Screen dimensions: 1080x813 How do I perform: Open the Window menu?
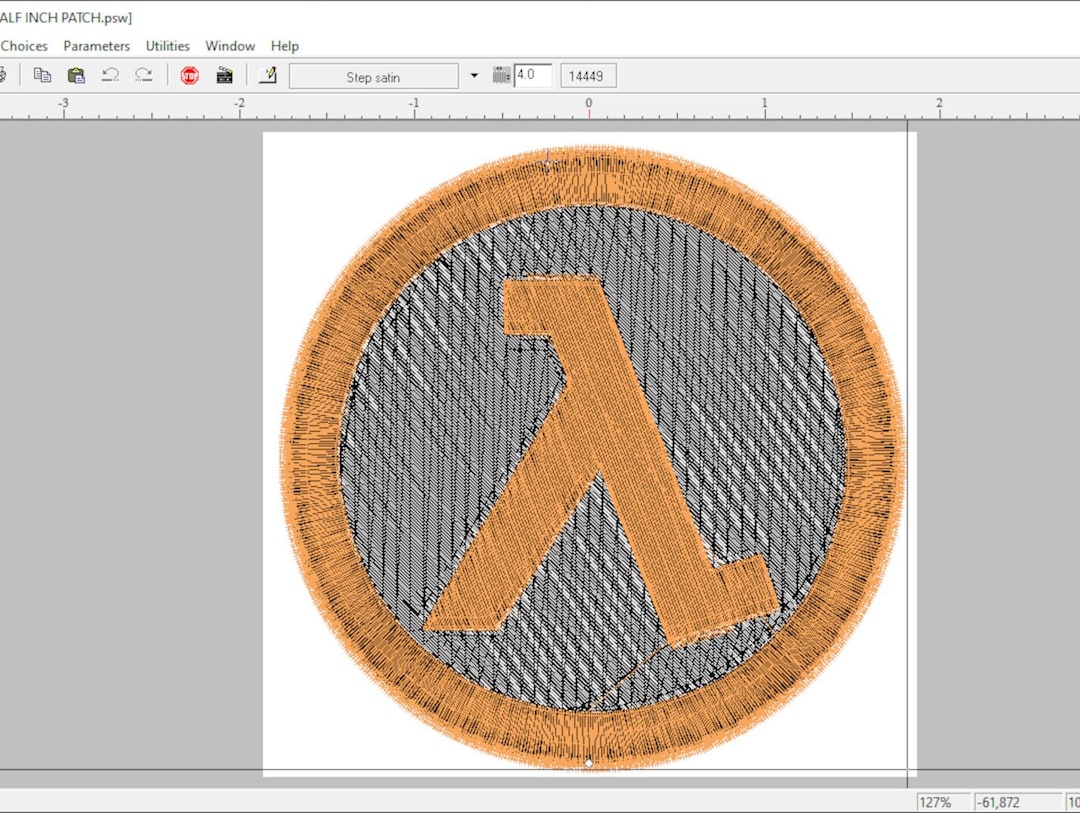[x=230, y=45]
